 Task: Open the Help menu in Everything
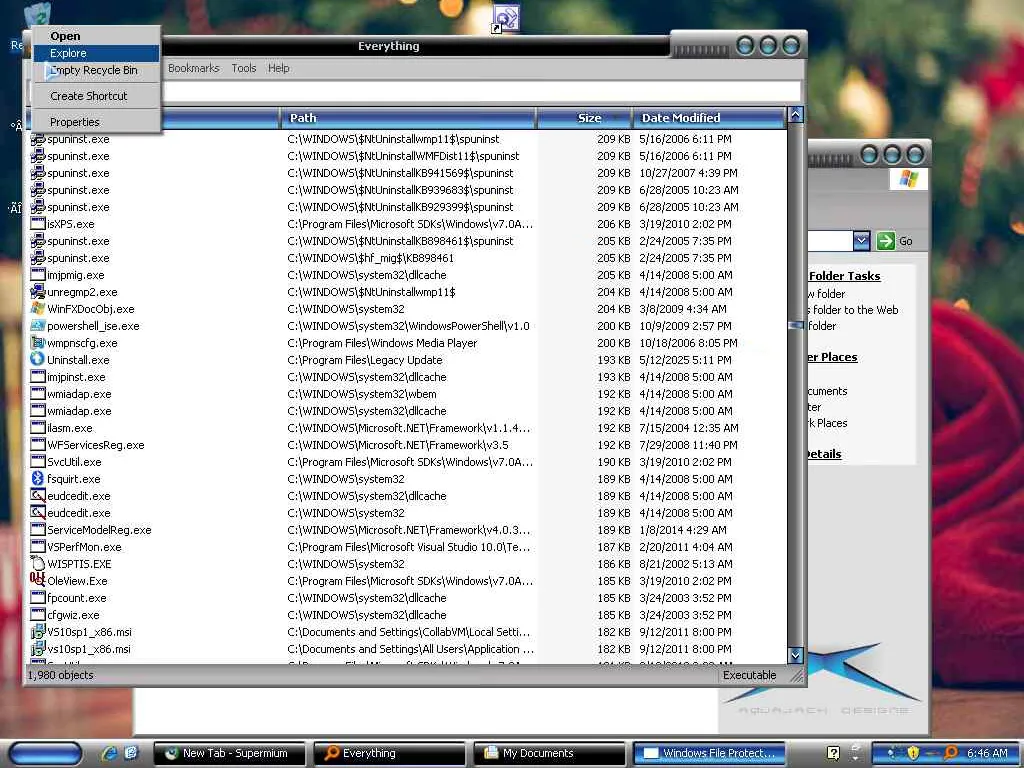click(278, 68)
